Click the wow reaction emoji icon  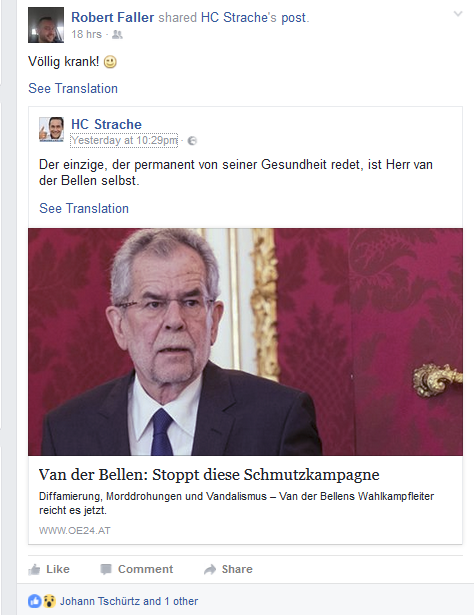click(x=49, y=601)
